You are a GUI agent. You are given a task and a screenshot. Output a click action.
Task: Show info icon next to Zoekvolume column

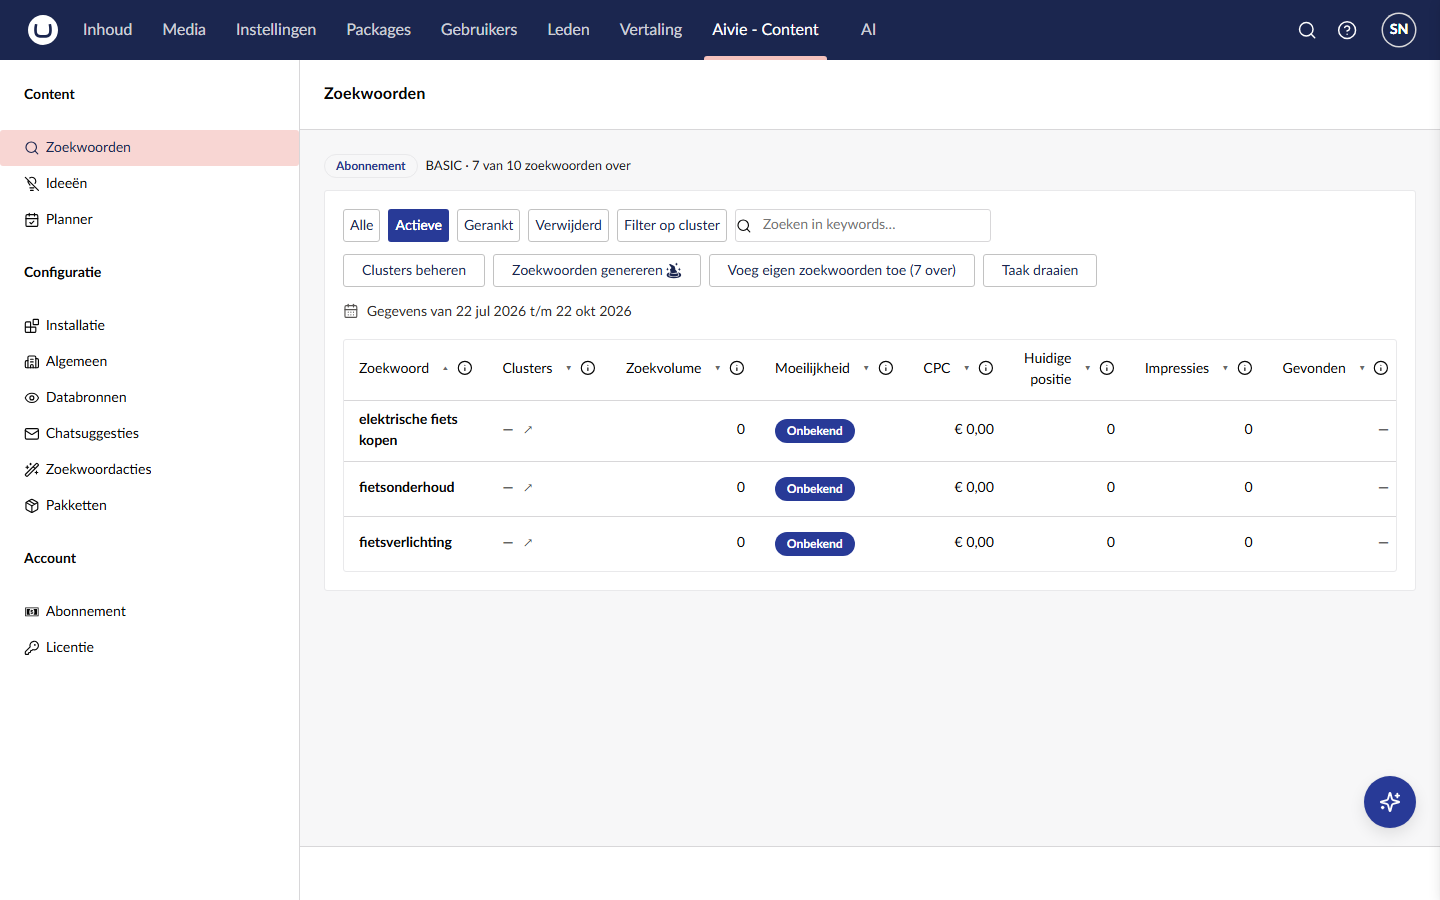point(737,368)
